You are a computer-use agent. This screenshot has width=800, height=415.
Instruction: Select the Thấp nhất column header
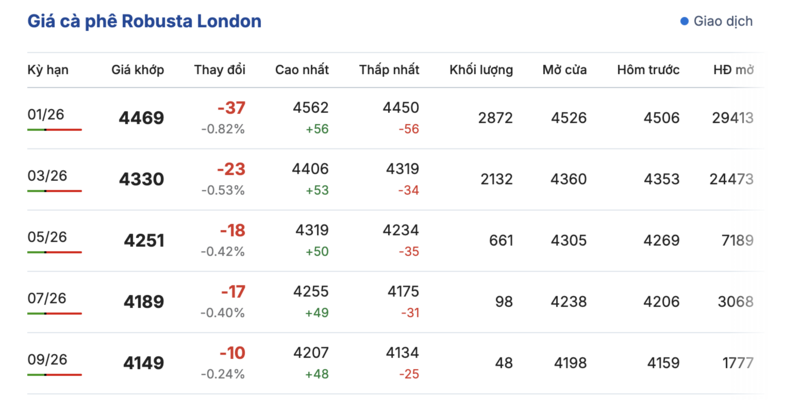tap(389, 70)
